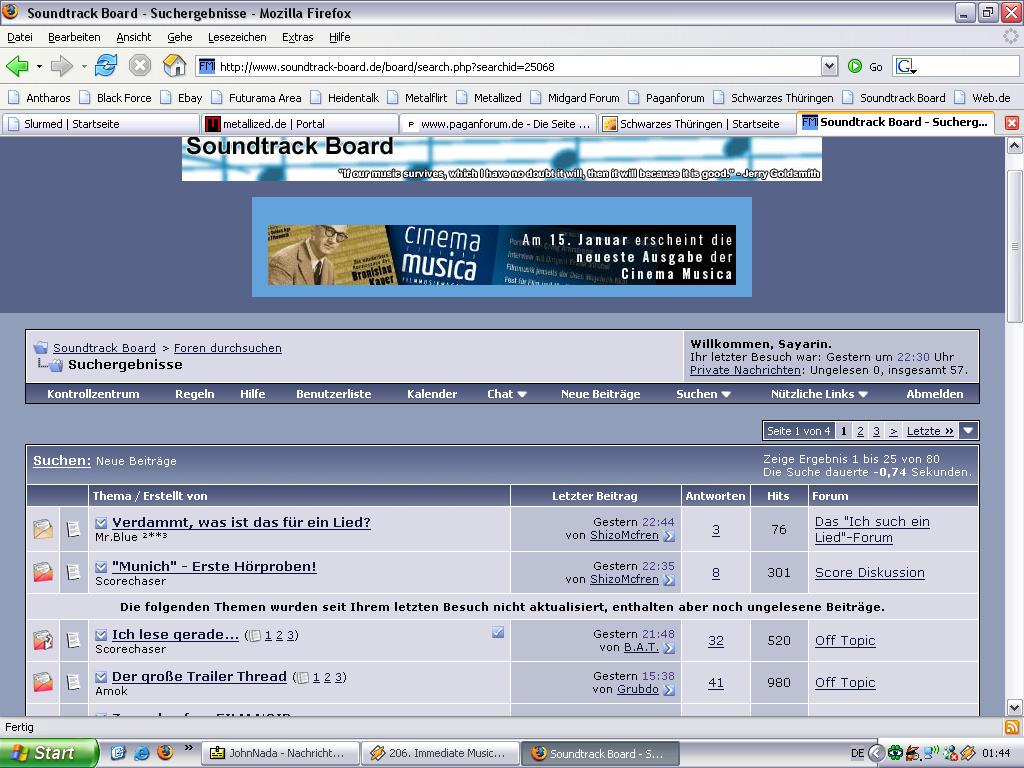Image resolution: width=1024 pixels, height=768 pixels.
Task: Switch to the metallized.de Portal tab
Action: click(298, 123)
